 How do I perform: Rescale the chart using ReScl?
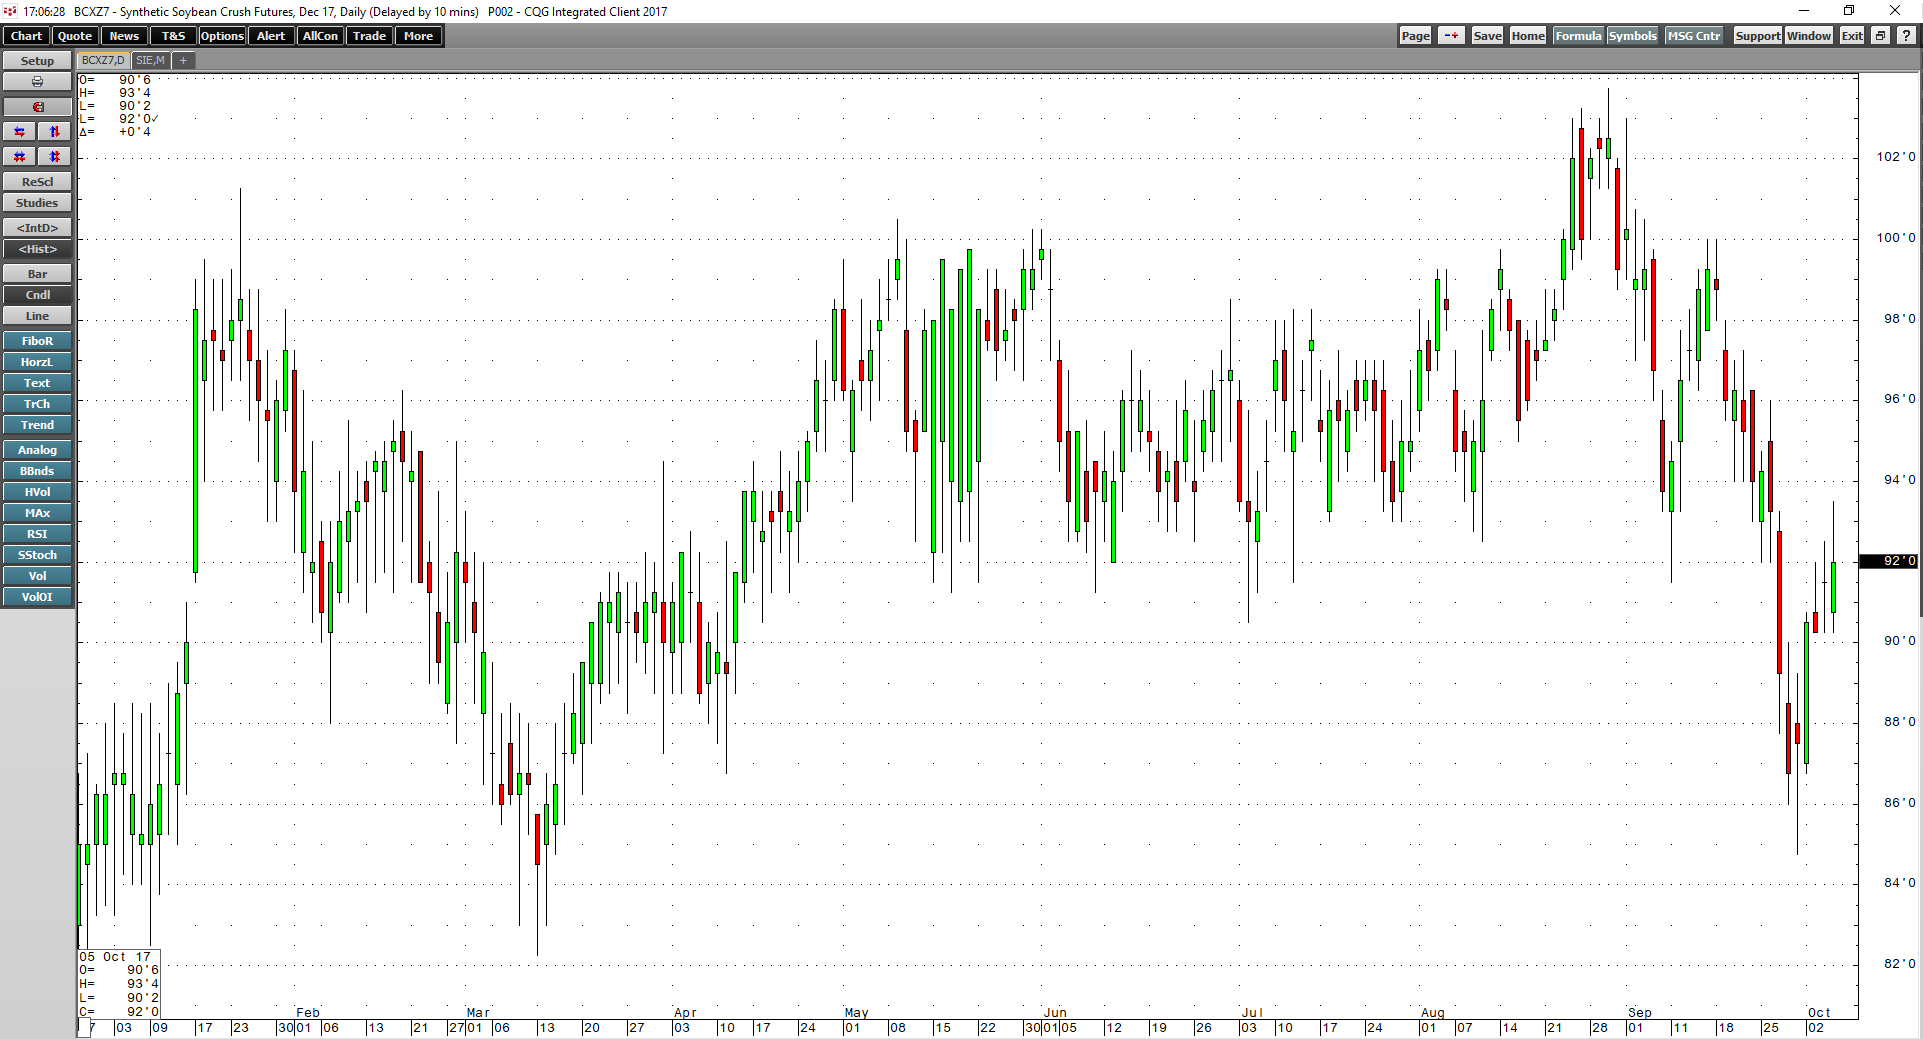point(37,181)
